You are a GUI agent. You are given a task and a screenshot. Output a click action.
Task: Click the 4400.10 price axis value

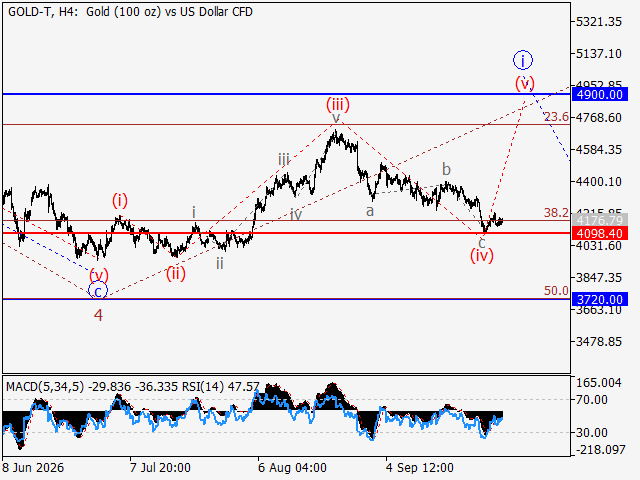pyautogui.click(x=599, y=182)
